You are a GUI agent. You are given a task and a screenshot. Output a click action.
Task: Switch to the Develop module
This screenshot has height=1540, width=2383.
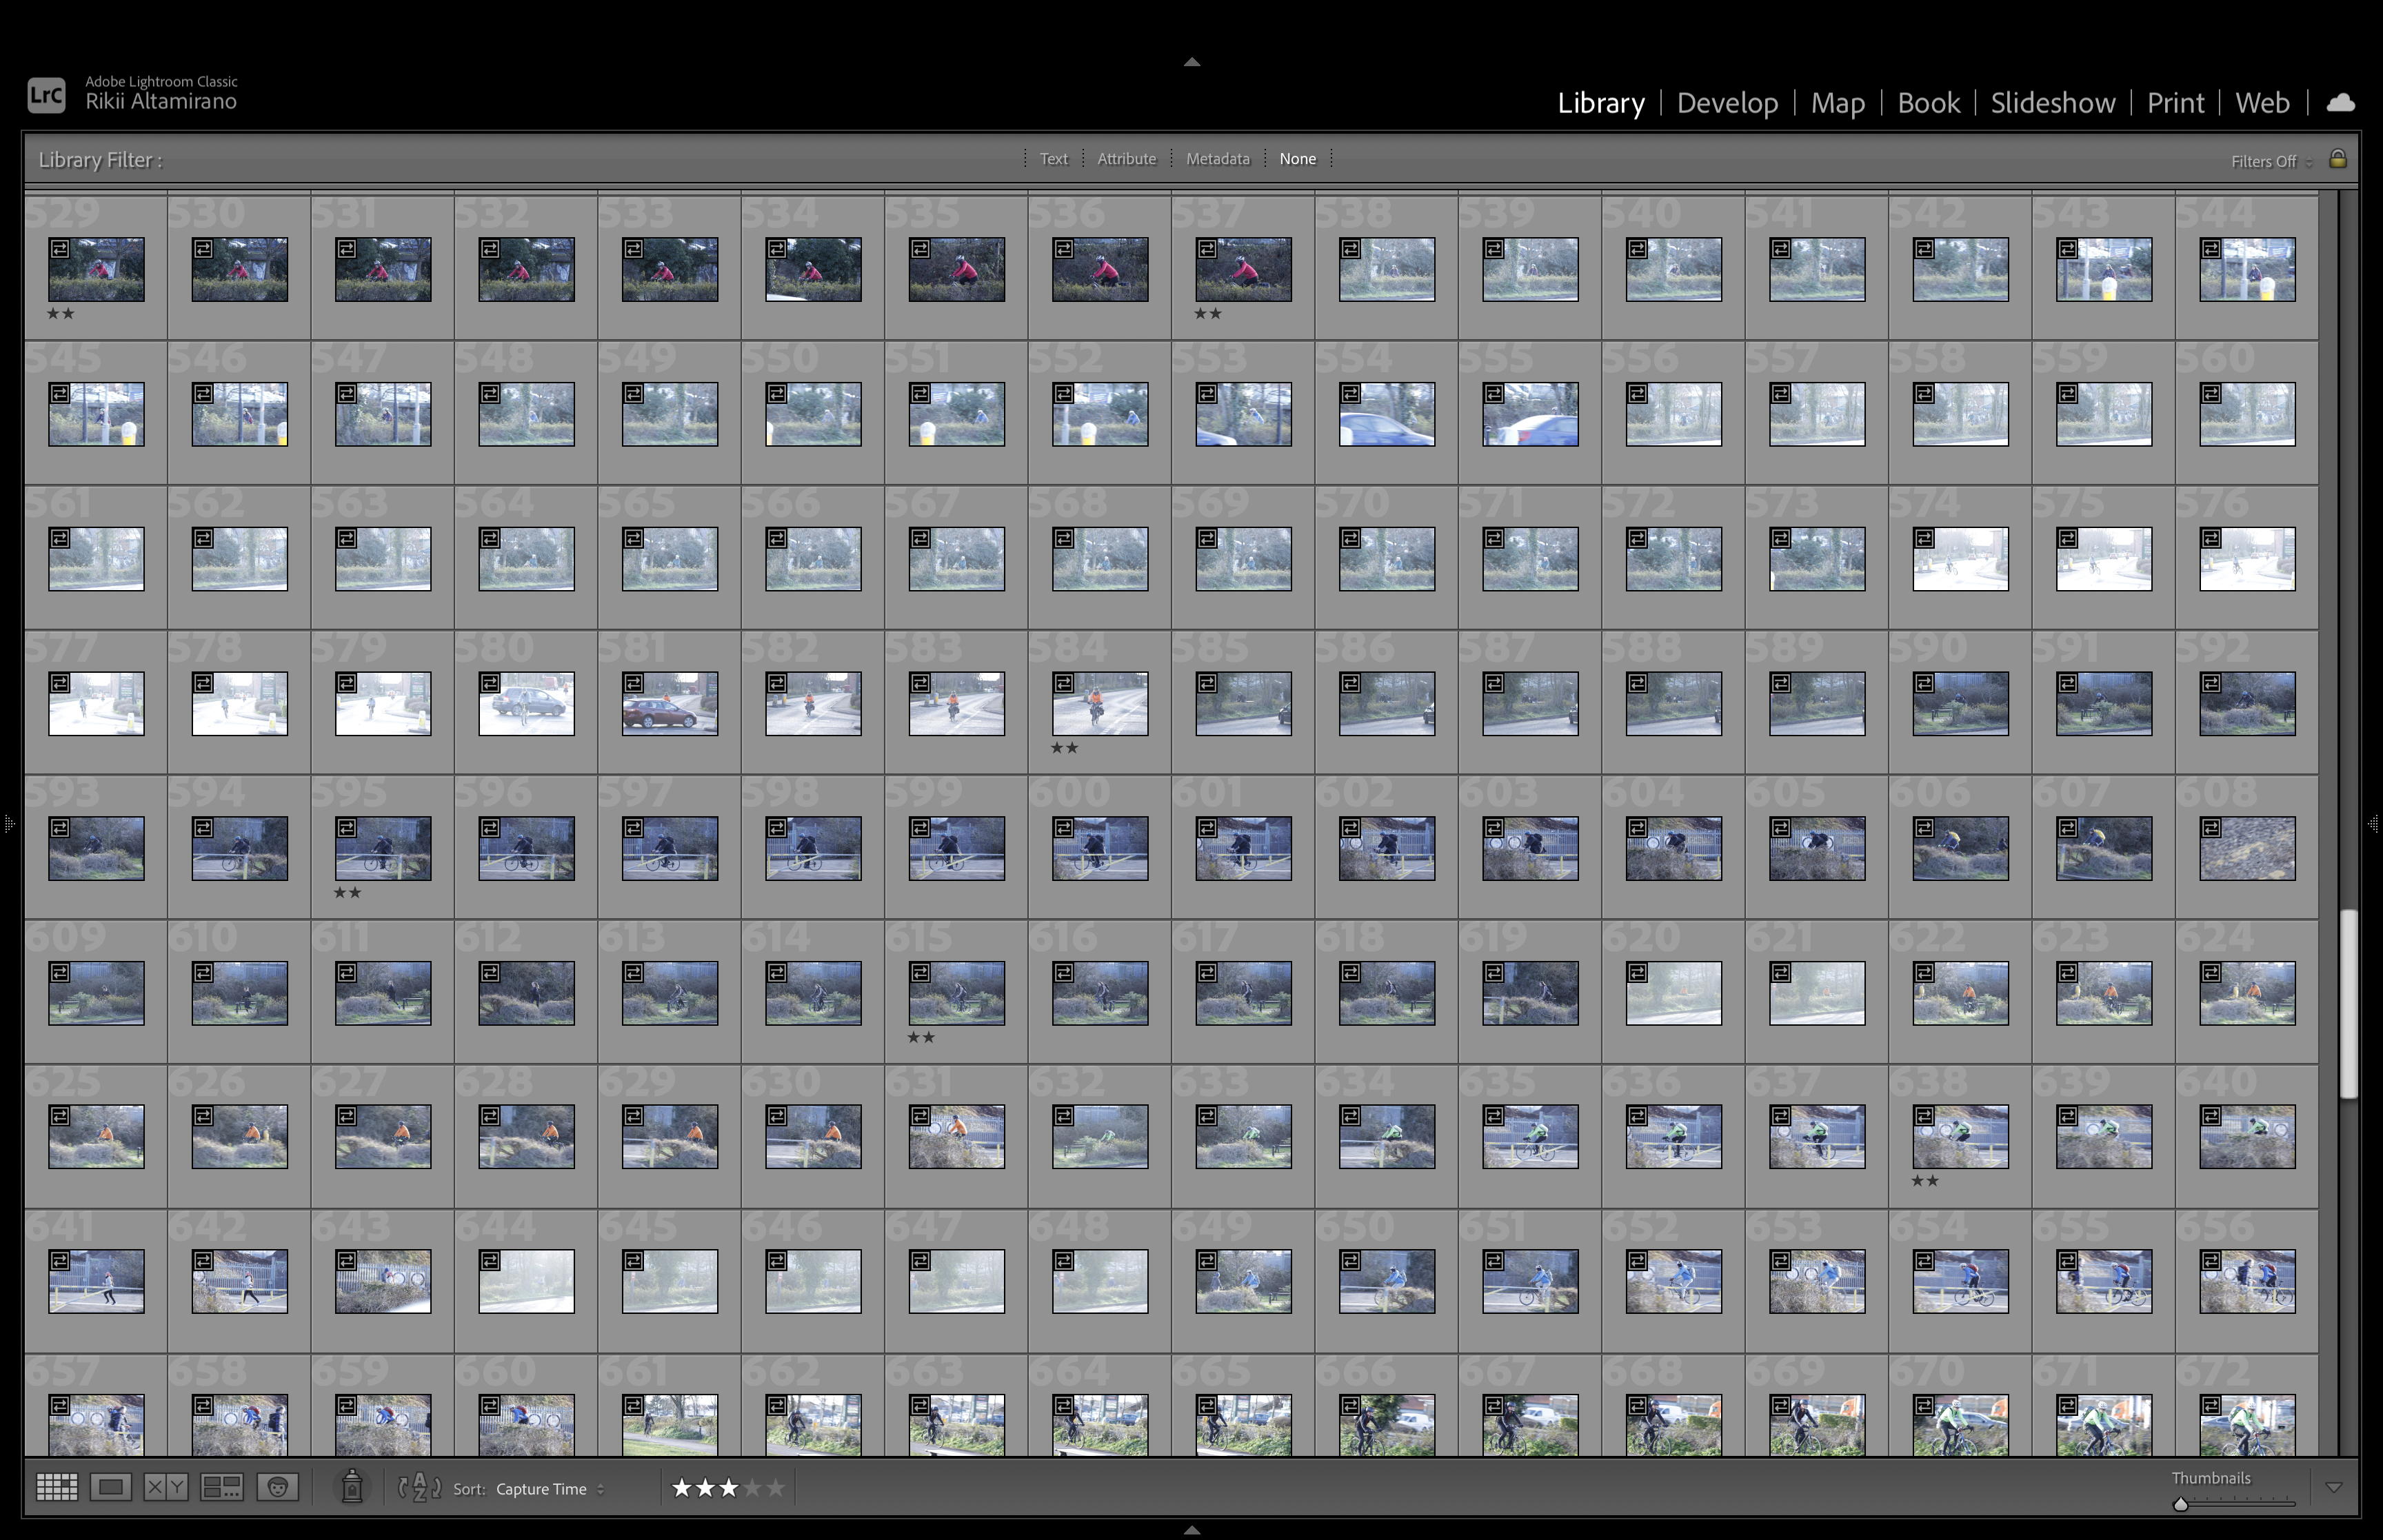1727,103
